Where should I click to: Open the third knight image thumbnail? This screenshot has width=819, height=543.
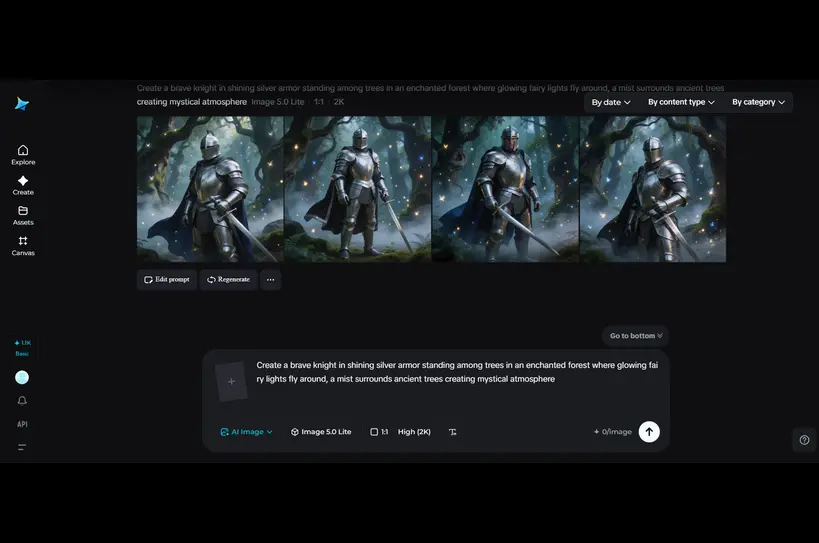click(506, 189)
